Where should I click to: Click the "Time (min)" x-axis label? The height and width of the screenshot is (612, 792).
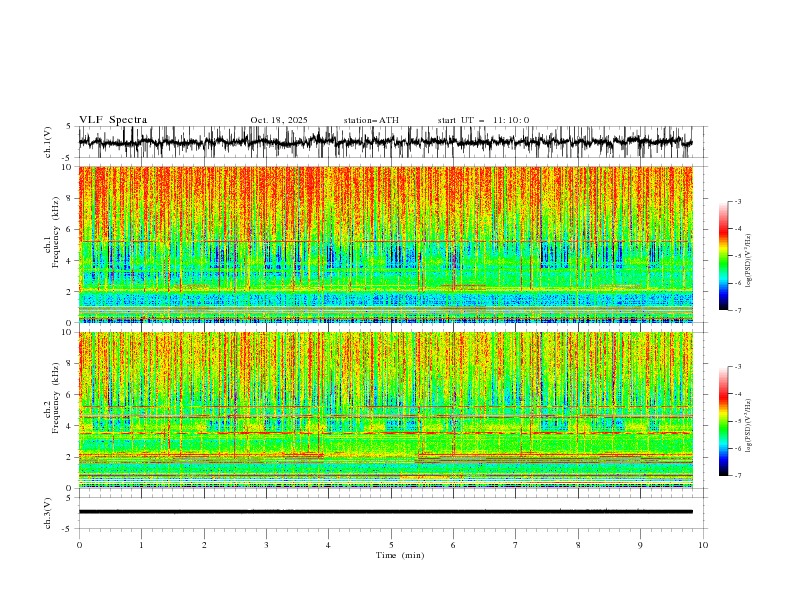[400, 555]
